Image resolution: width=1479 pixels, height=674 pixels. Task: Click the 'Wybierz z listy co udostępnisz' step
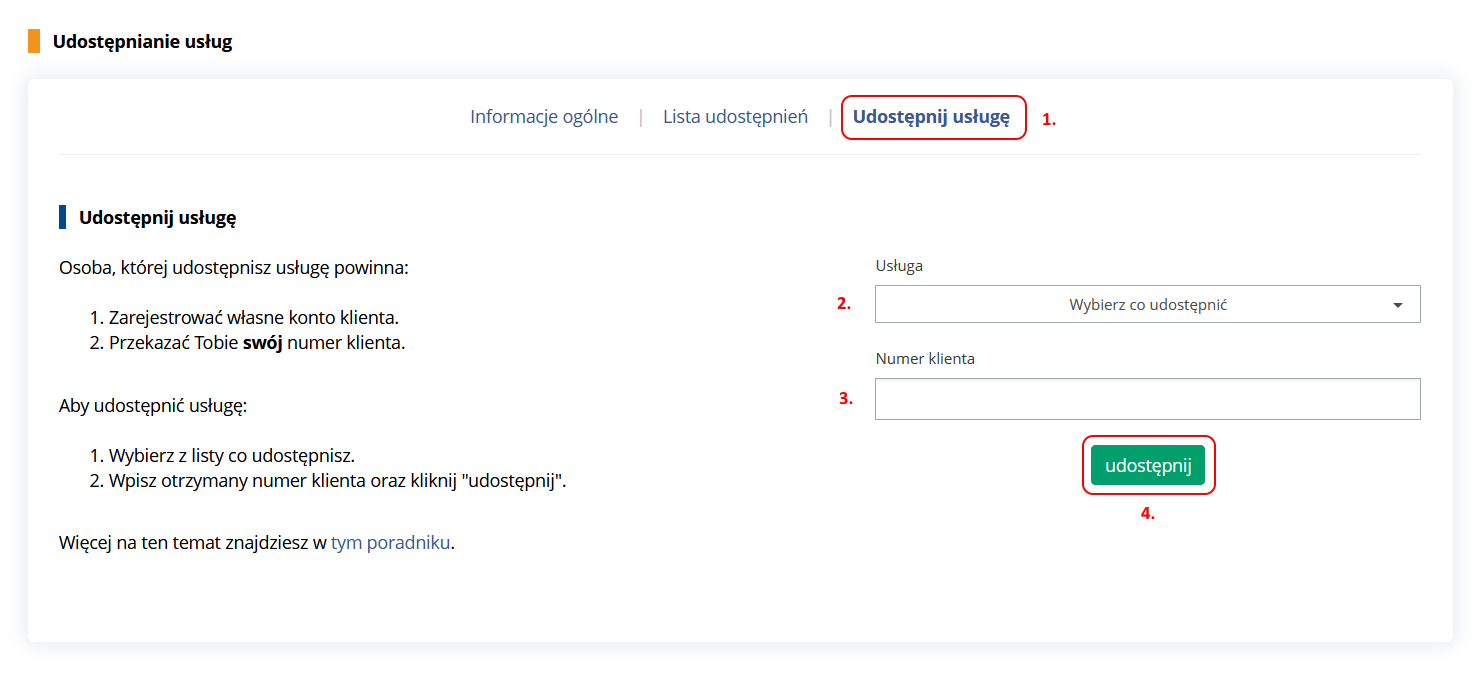pyautogui.click(x=230, y=456)
